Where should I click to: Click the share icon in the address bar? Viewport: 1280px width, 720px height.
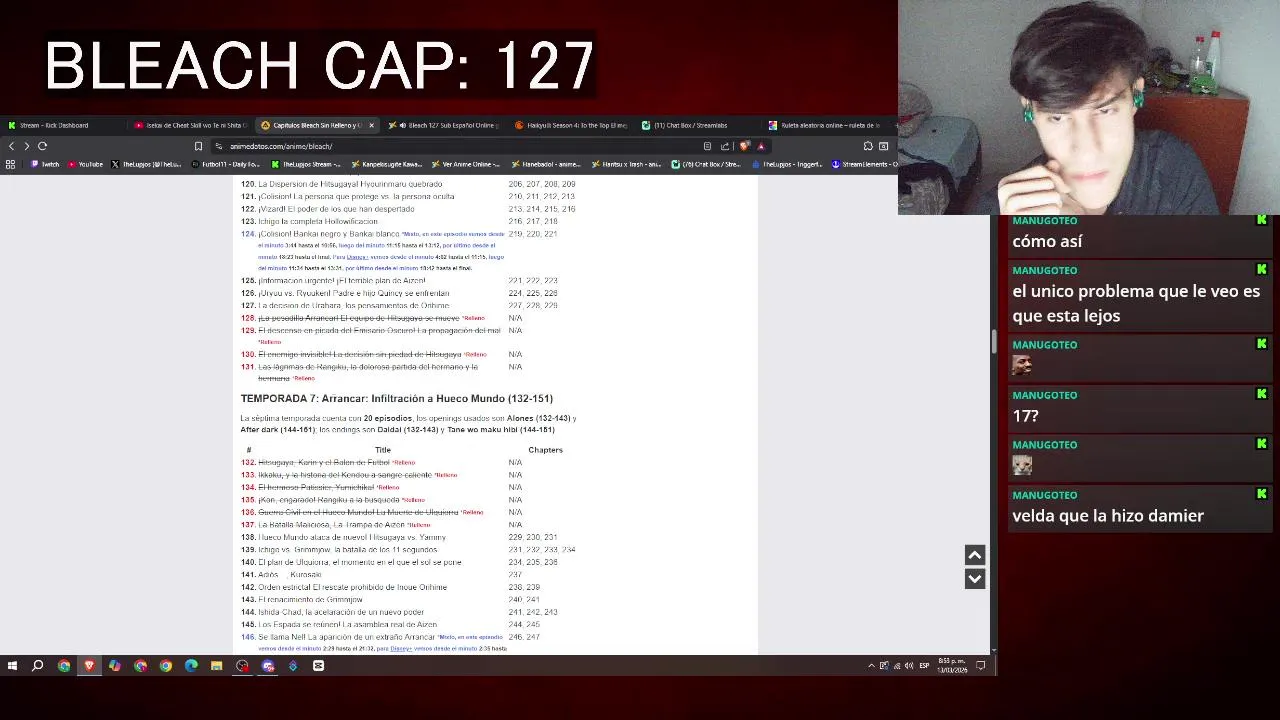tap(725, 146)
